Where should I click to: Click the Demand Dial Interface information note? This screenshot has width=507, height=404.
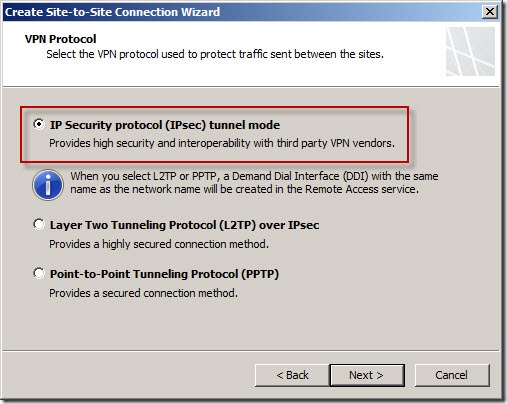tap(254, 183)
